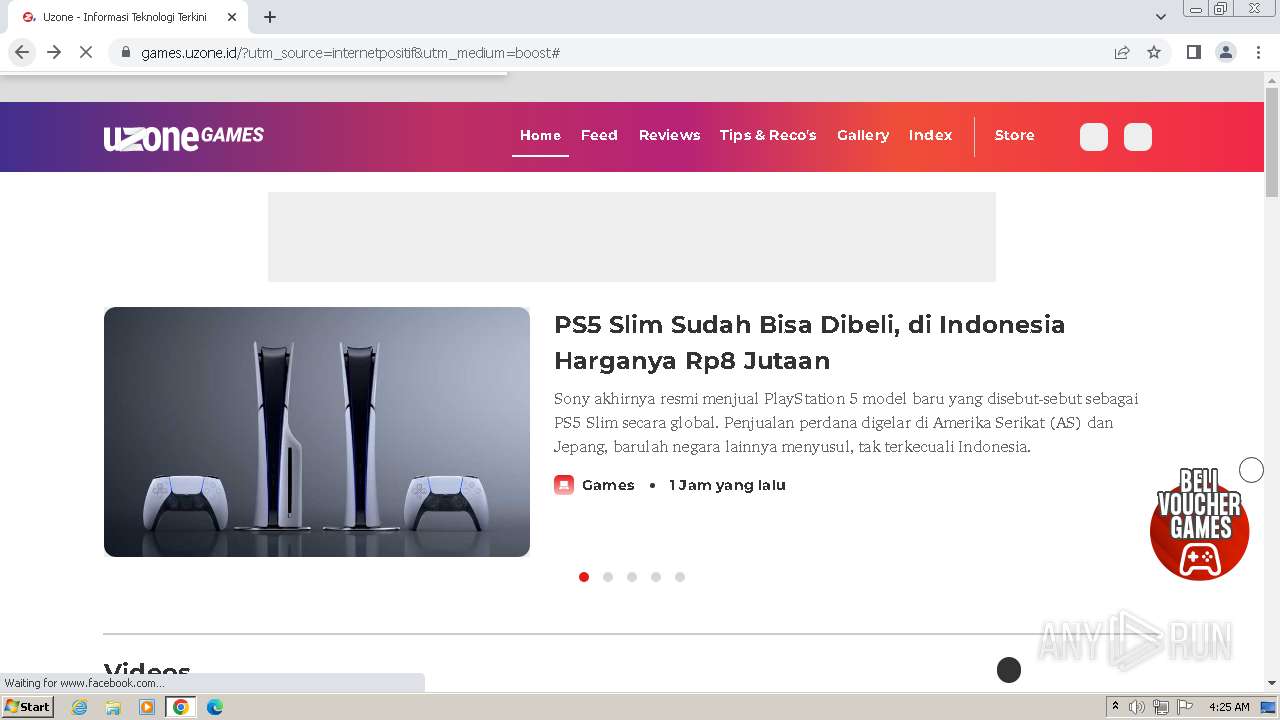Click the network tray icon
Image resolution: width=1280 pixels, height=720 pixels.
pyautogui.click(x=1161, y=707)
